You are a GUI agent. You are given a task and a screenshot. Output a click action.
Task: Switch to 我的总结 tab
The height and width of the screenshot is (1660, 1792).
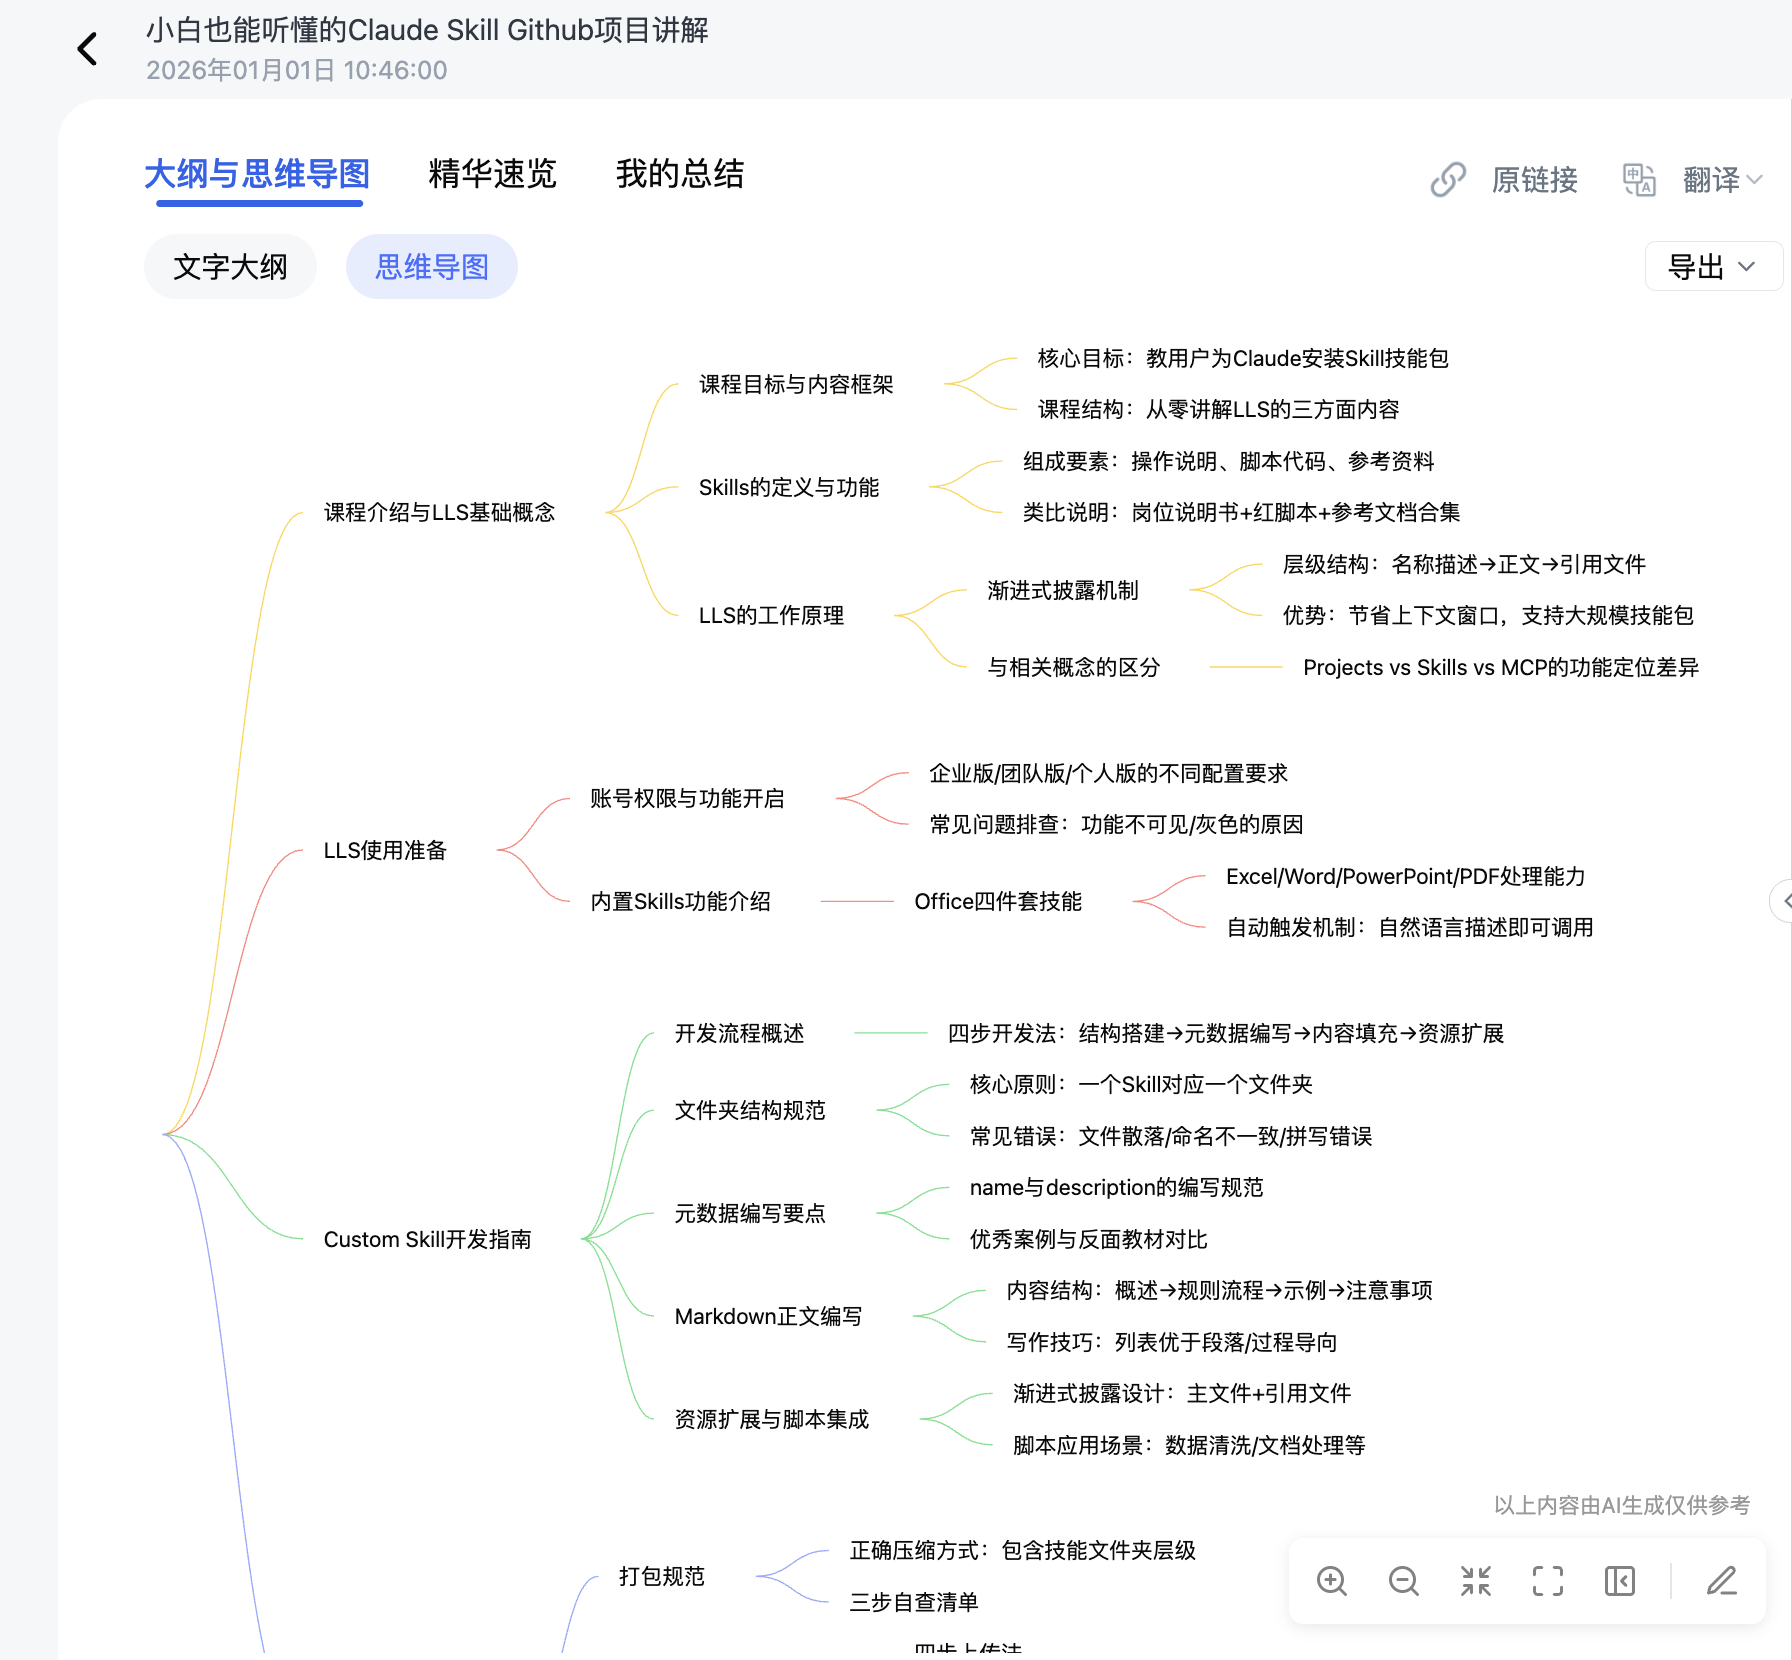[x=680, y=174]
